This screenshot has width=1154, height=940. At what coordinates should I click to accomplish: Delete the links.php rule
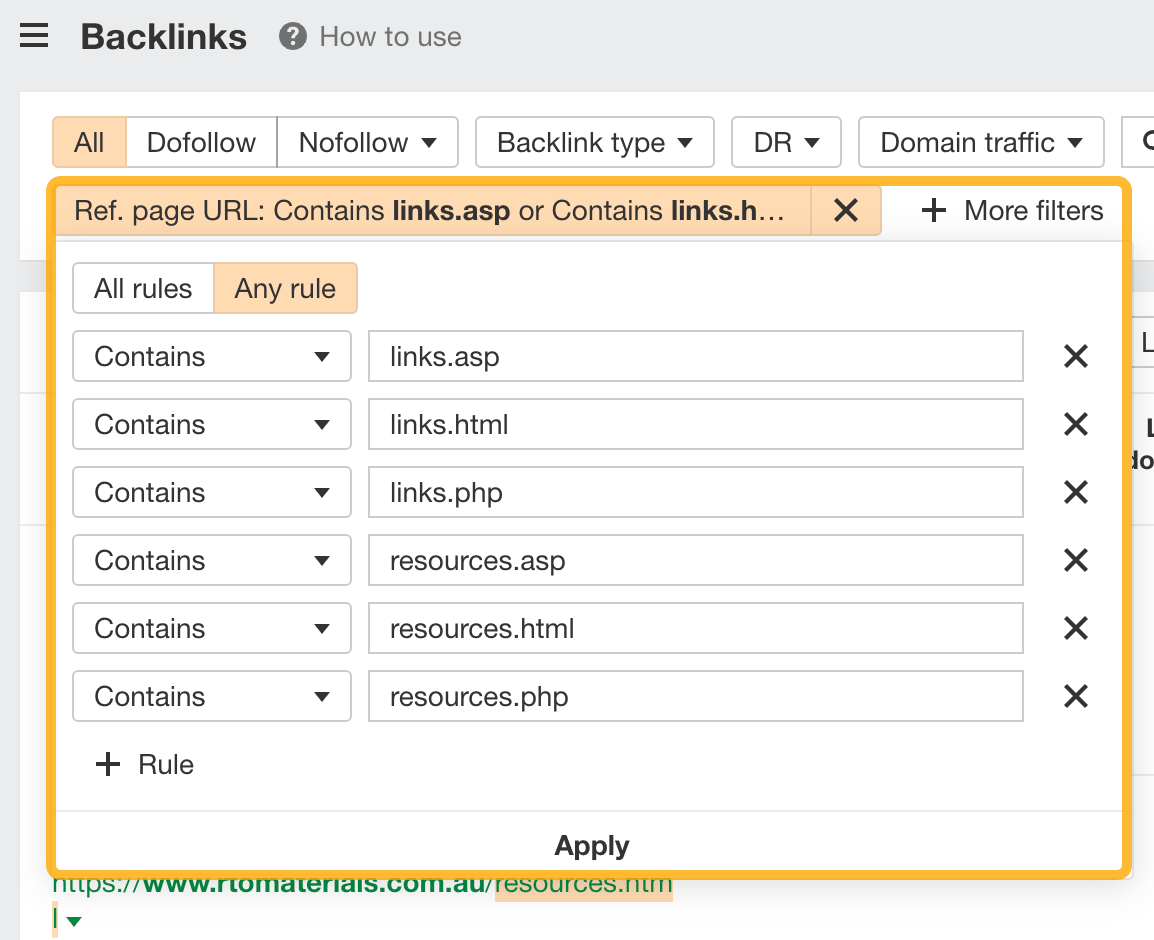(1075, 492)
